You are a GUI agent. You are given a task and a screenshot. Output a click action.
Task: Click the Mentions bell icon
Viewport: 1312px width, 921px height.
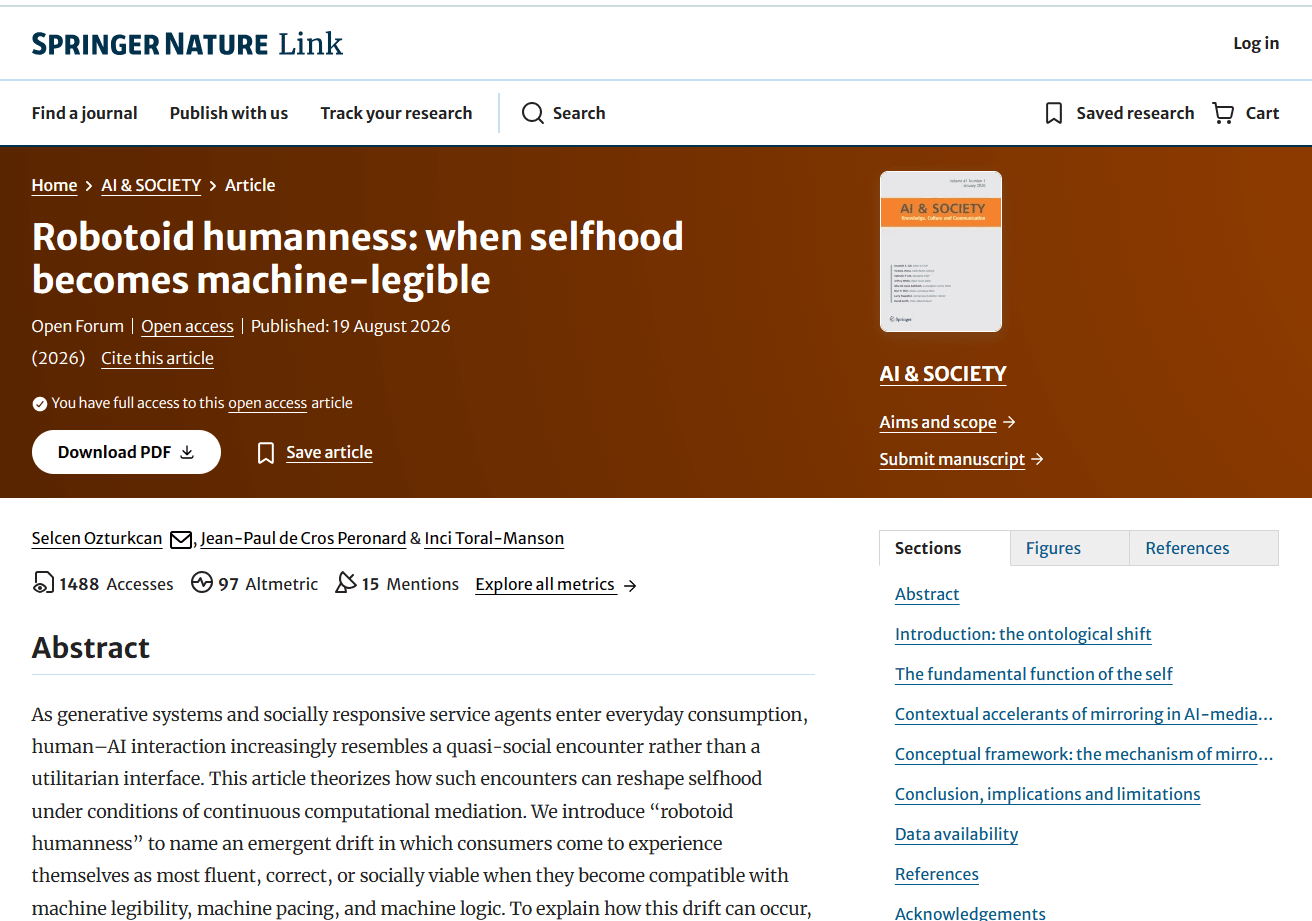[x=346, y=583]
